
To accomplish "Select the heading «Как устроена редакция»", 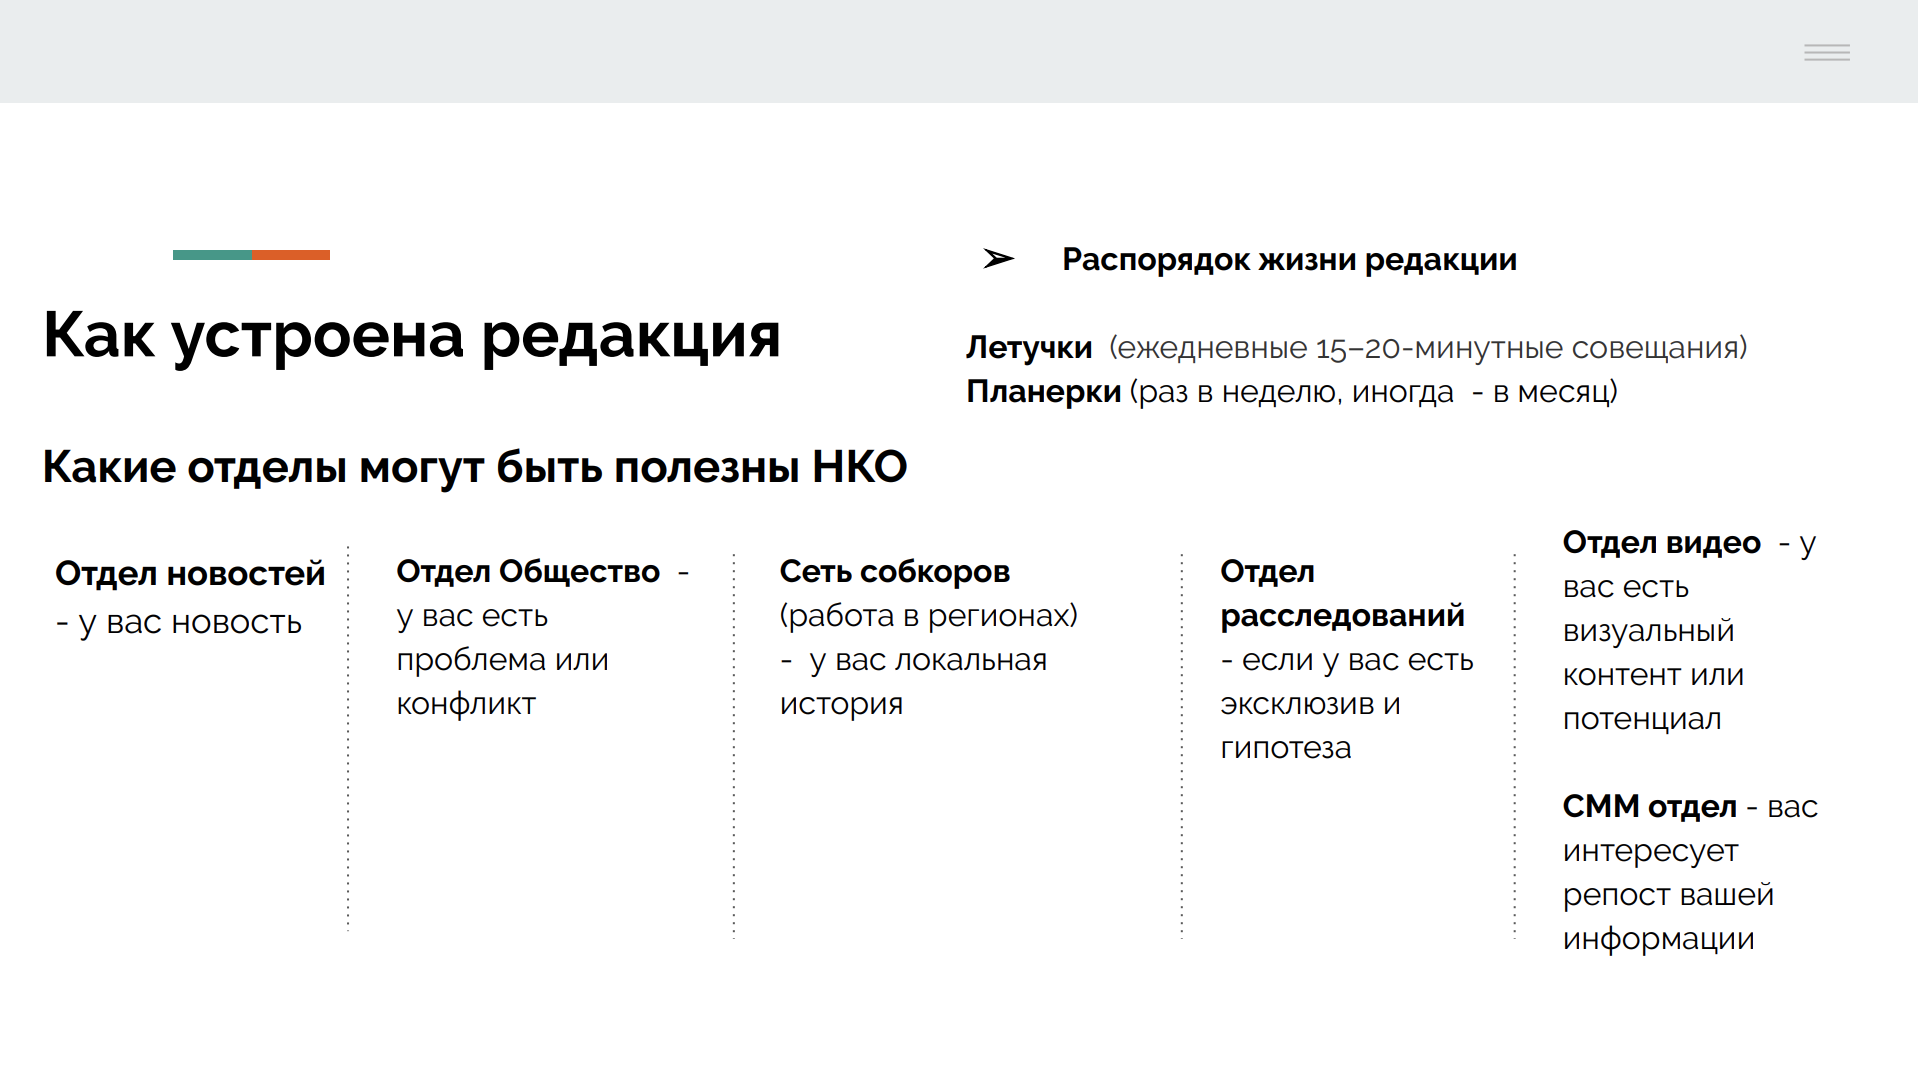I will (411, 337).
